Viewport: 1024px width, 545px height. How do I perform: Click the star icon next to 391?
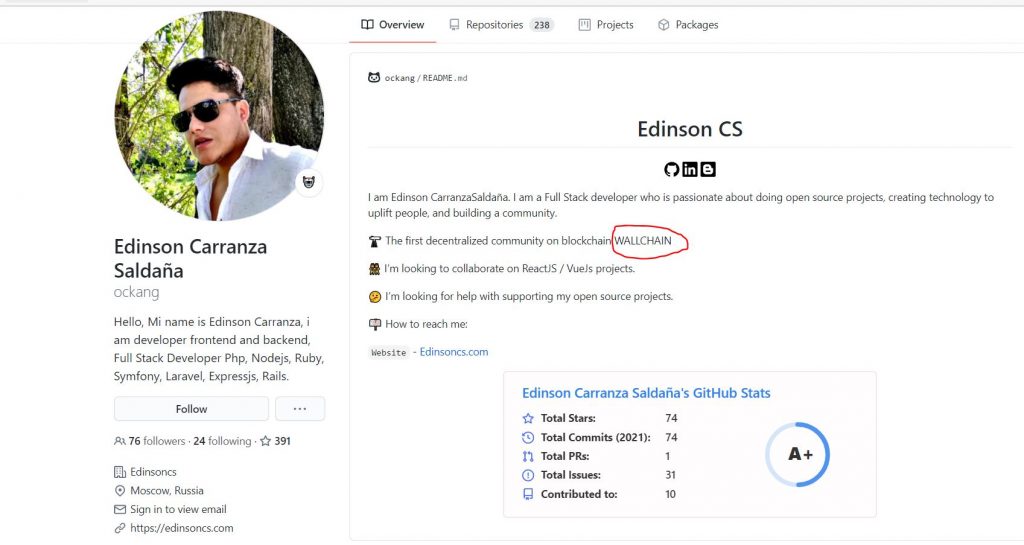point(265,441)
